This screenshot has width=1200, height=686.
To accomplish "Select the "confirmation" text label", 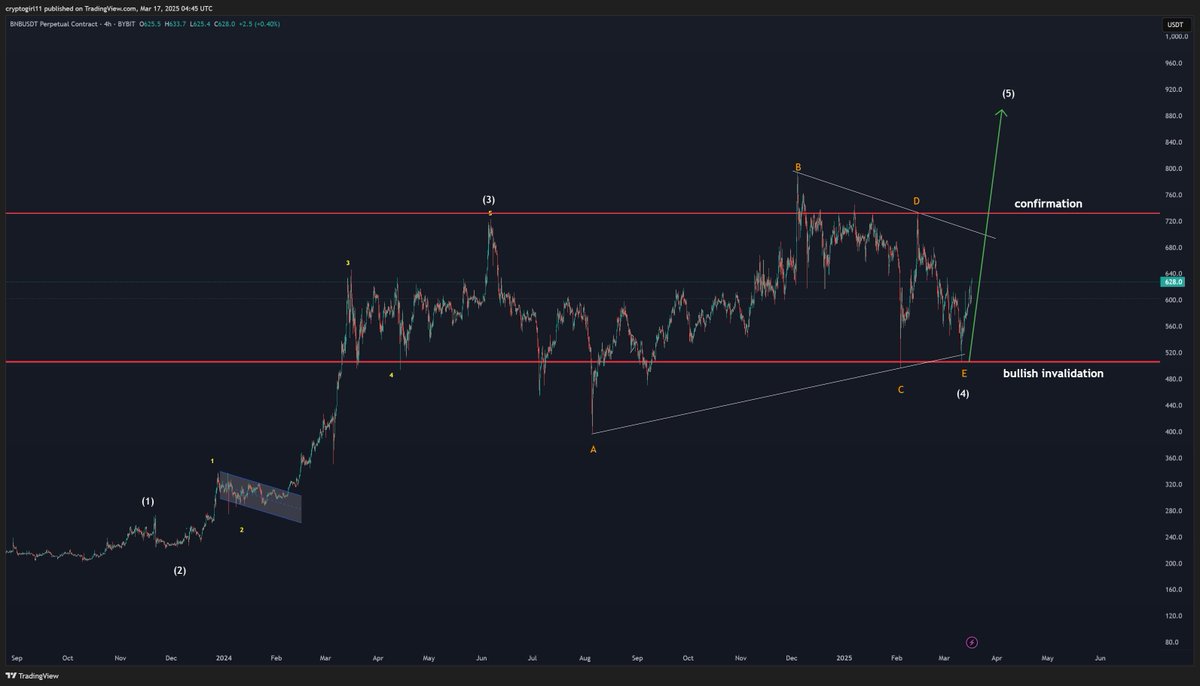I will tap(1048, 203).
